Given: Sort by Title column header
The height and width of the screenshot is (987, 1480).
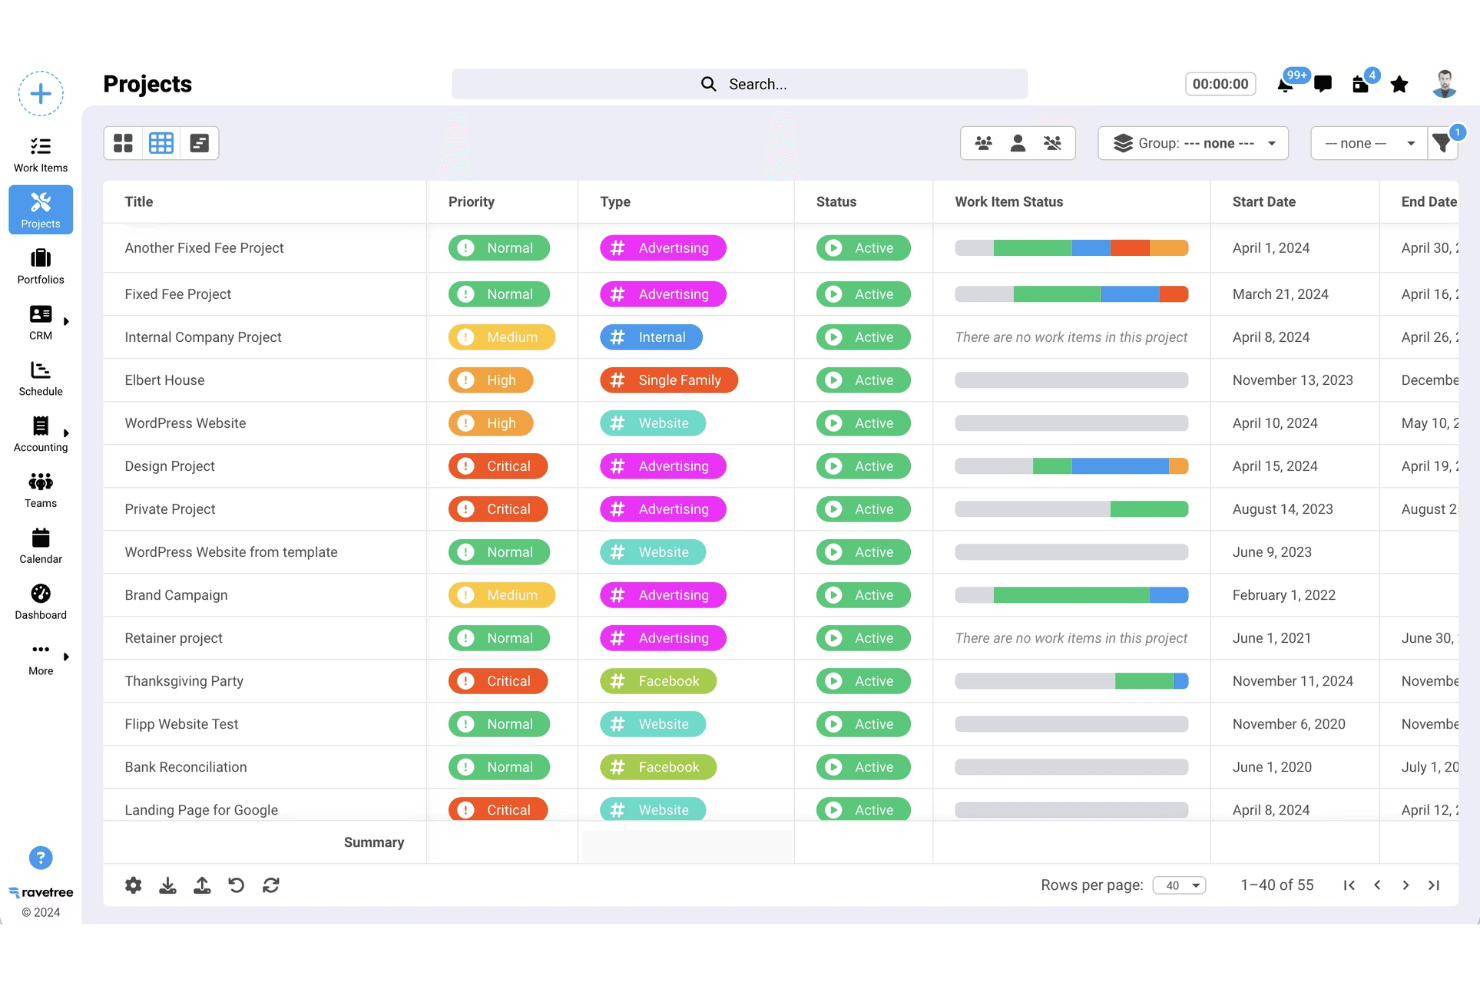Looking at the screenshot, I should click(139, 202).
